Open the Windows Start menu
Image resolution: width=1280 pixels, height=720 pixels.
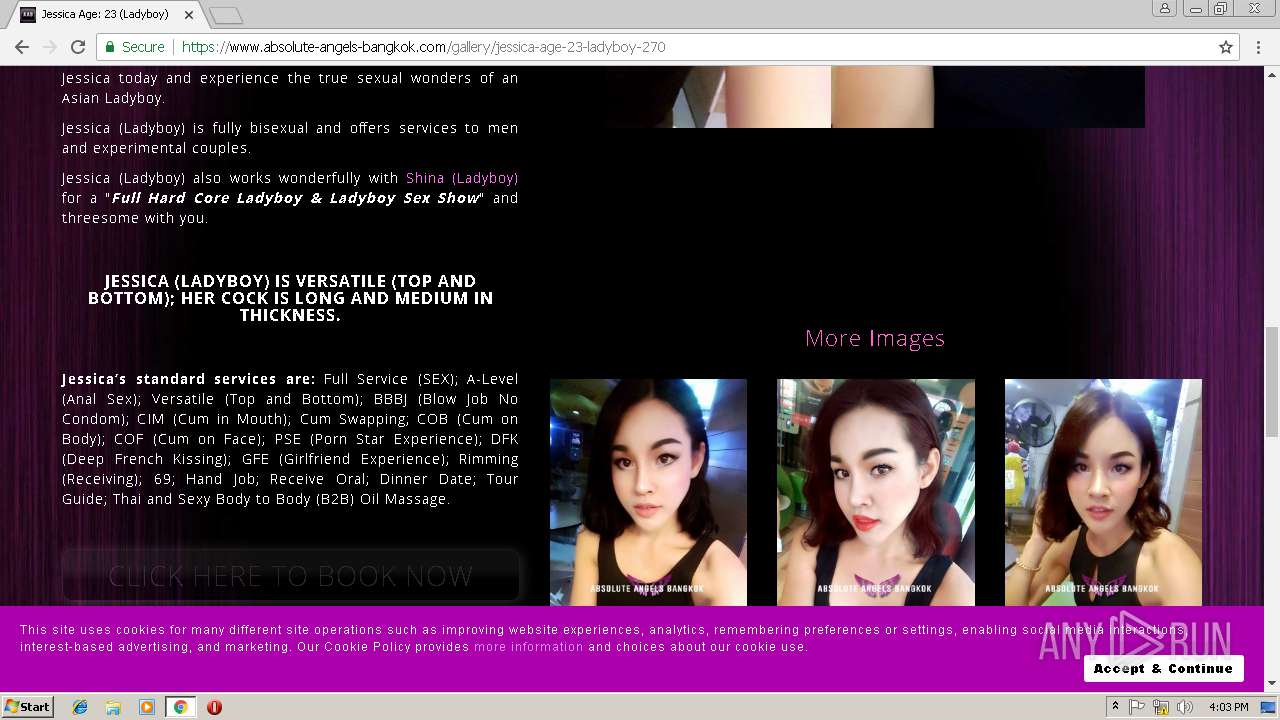28,706
